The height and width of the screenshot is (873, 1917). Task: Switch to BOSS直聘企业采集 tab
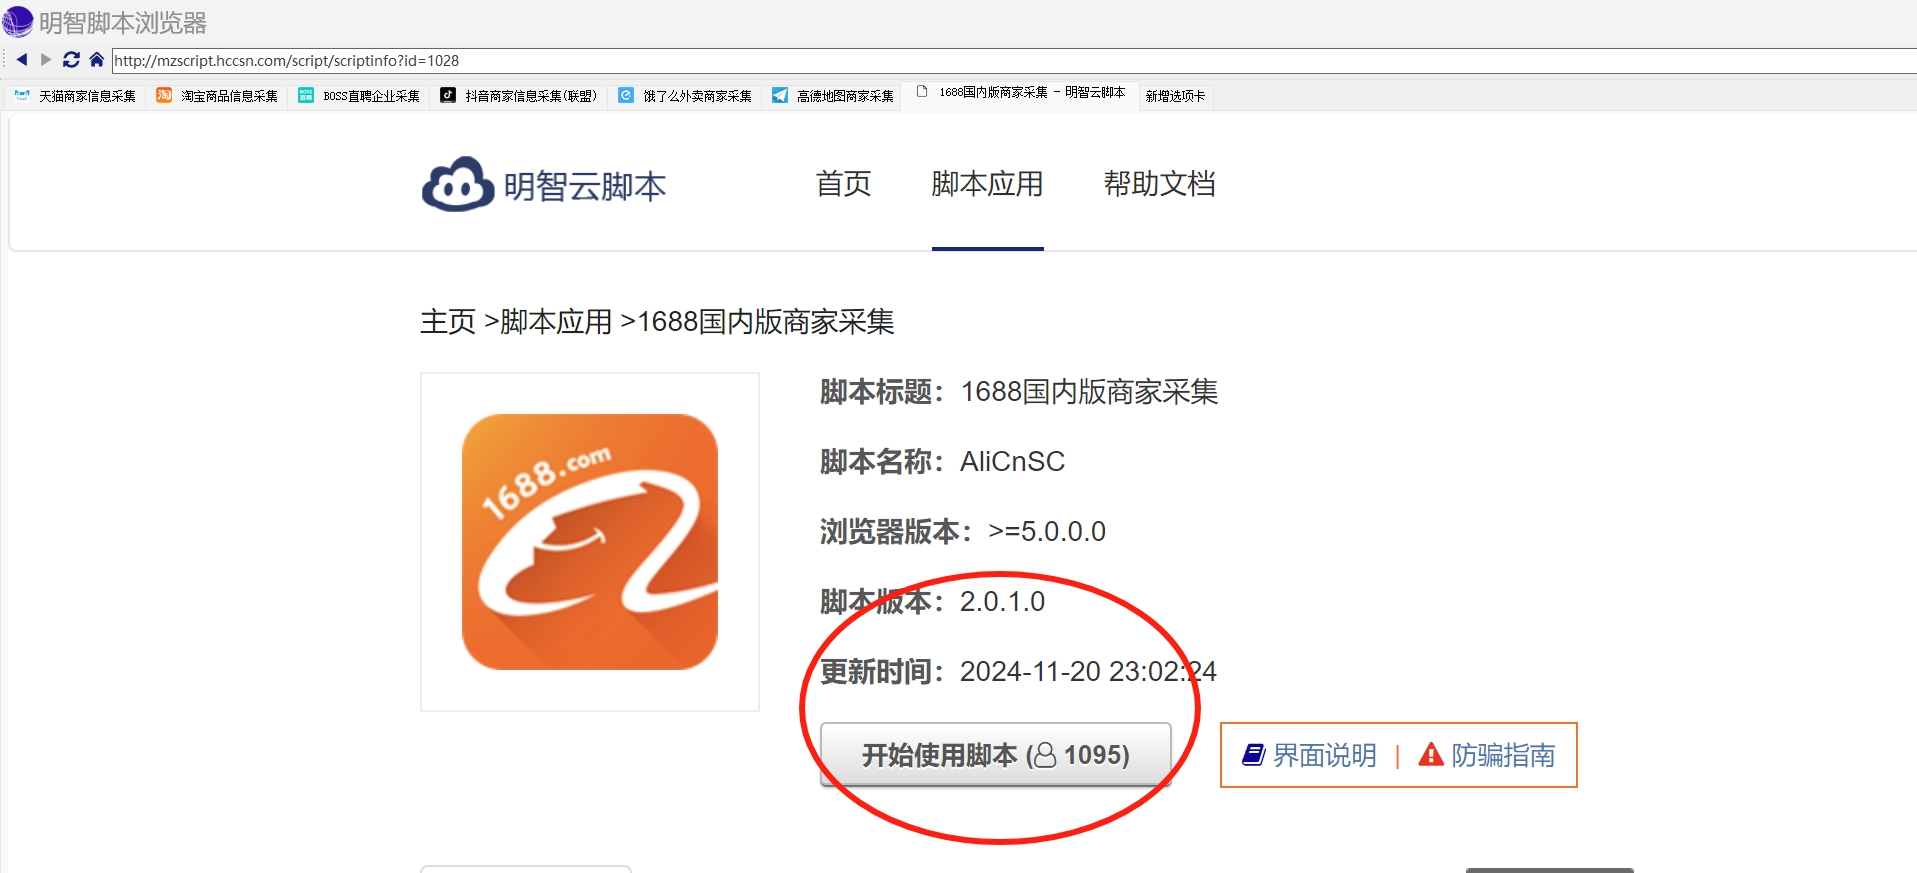360,96
